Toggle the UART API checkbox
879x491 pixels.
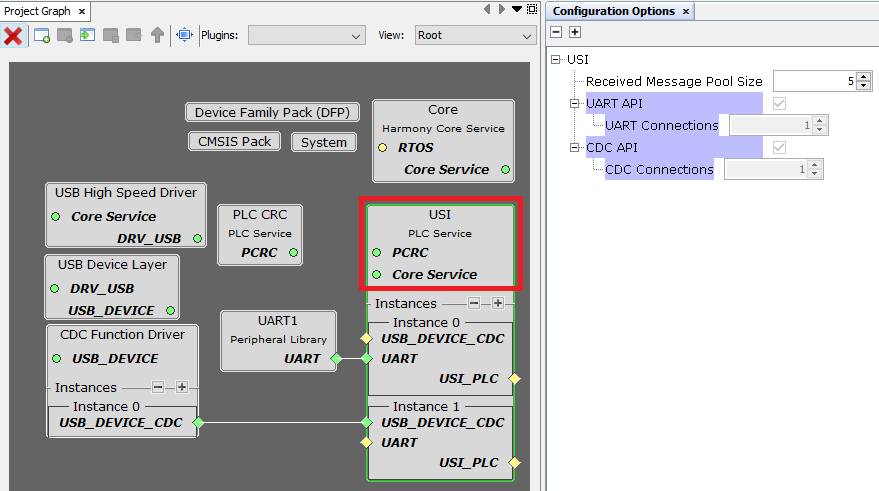(x=779, y=103)
